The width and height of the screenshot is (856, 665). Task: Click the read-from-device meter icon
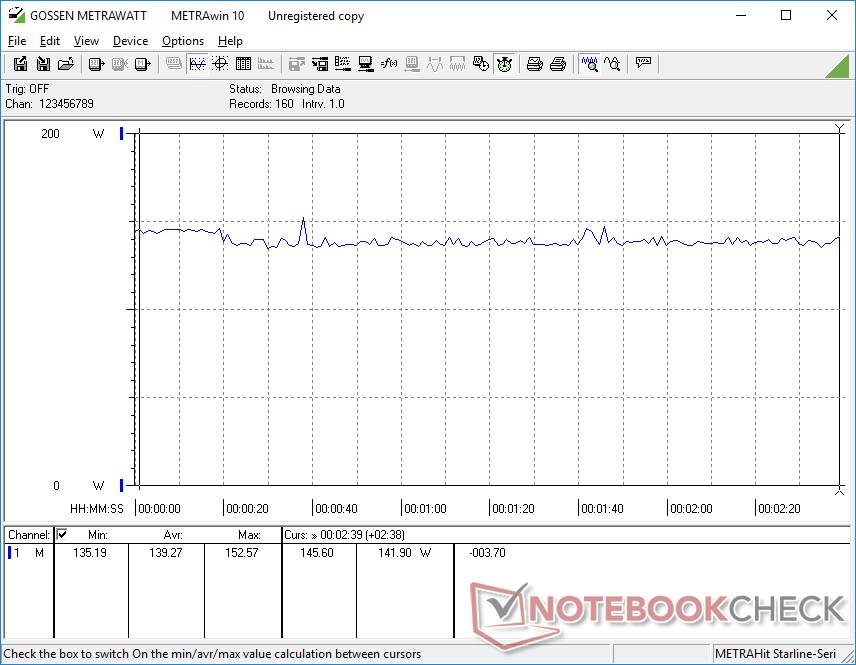pyautogui.click(x=96, y=64)
